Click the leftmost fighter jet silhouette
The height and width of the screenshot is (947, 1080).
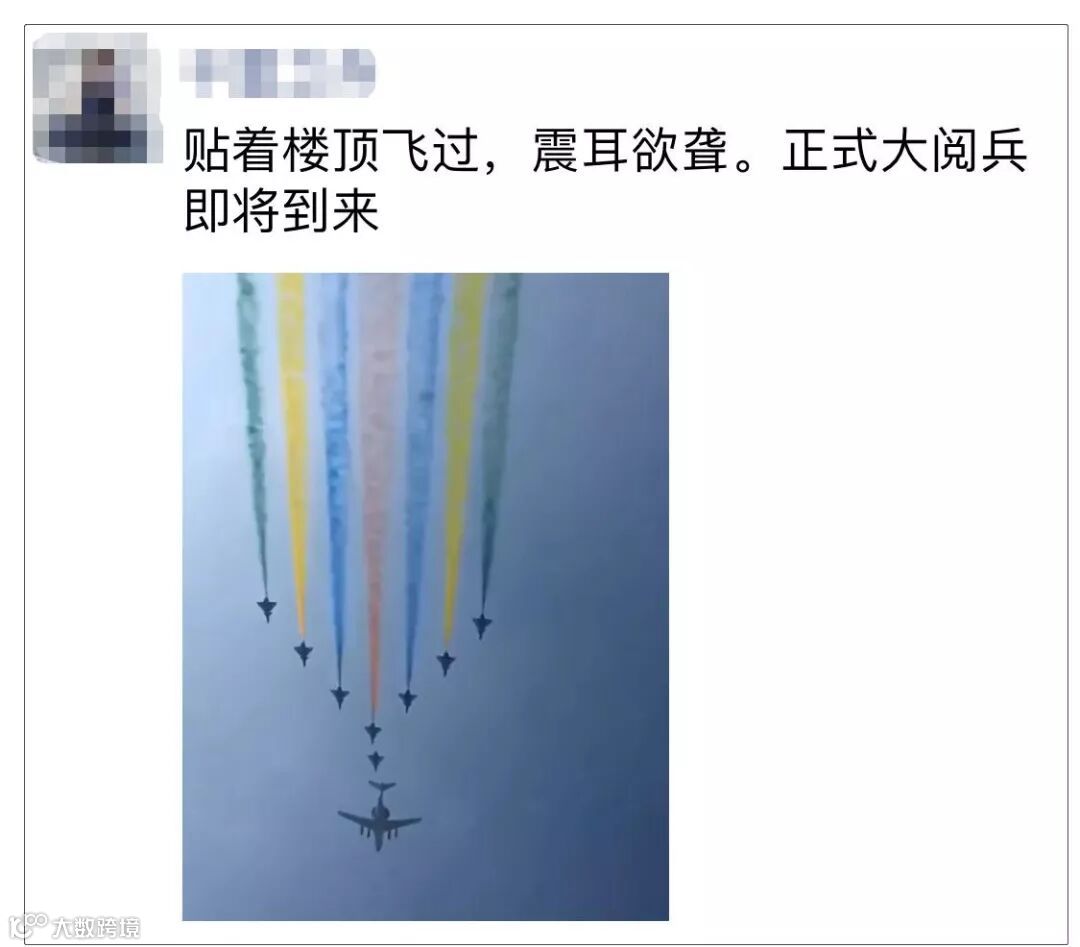(x=267, y=609)
